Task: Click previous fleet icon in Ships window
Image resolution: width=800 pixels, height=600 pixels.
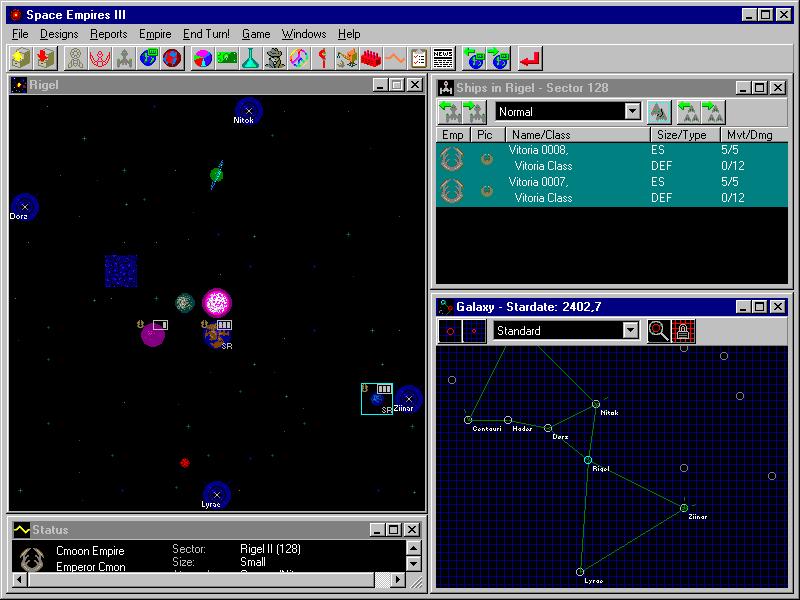Action: pyautogui.click(x=689, y=112)
